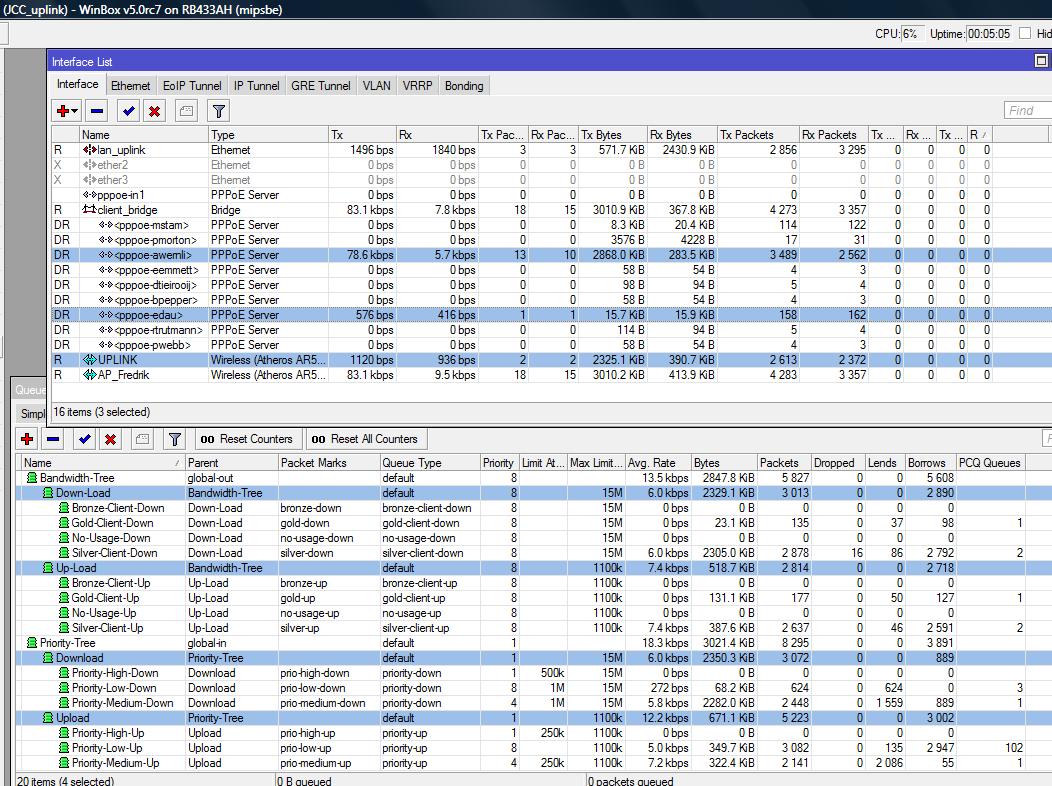Click the Uptime value field
This screenshot has width=1052, height=786.
click(989, 34)
